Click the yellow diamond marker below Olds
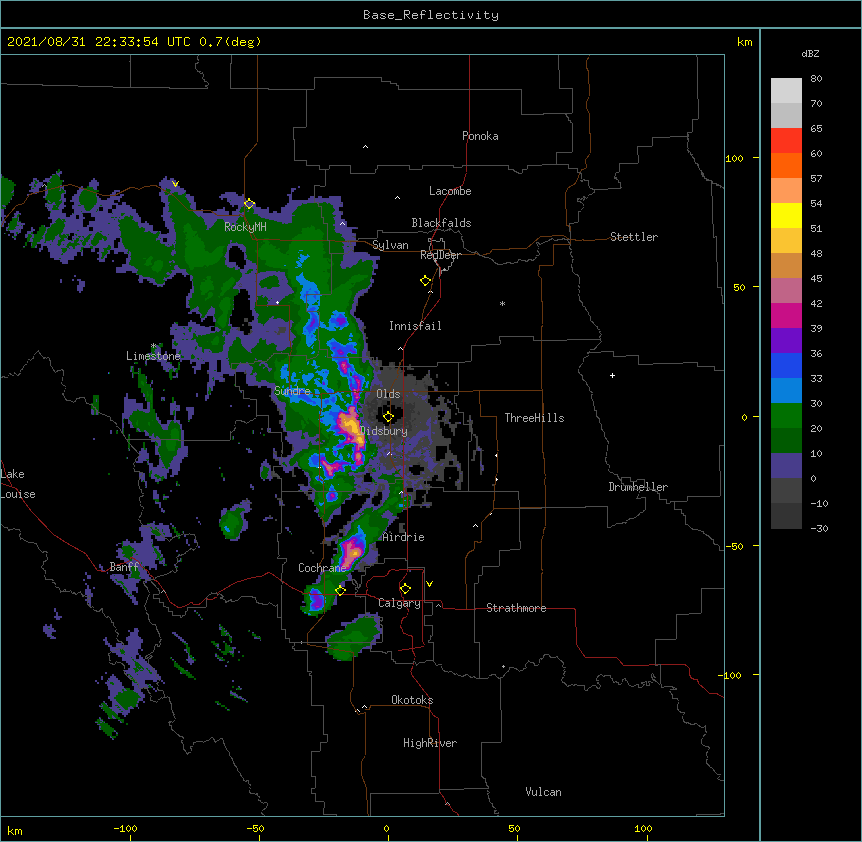 (x=388, y=417)
